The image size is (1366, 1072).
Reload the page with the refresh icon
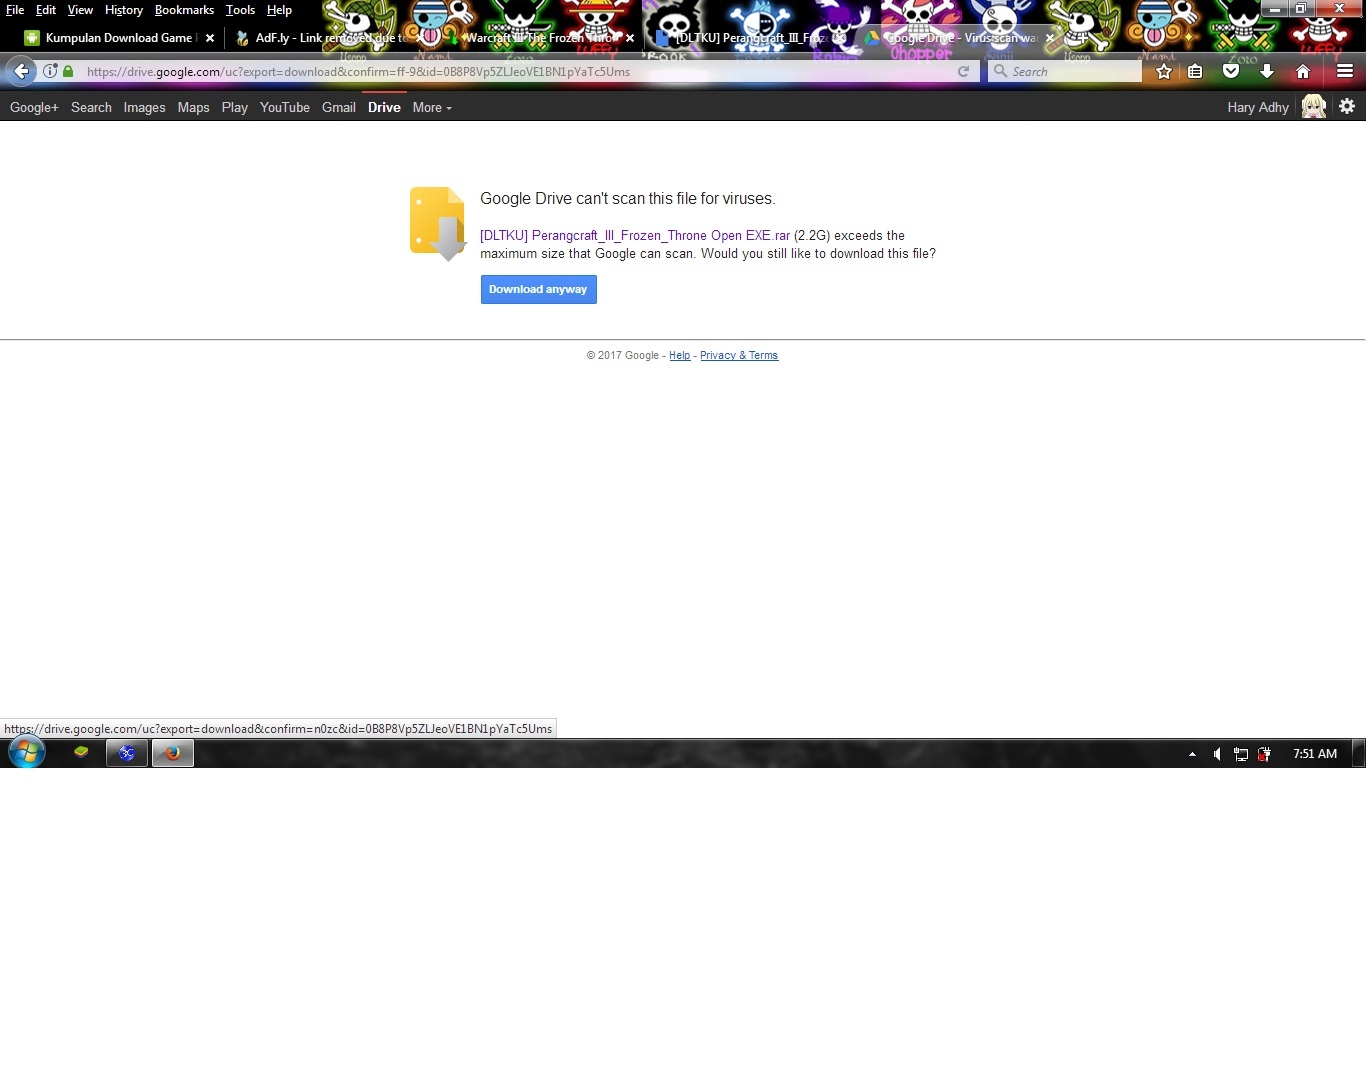pos(963,71)
